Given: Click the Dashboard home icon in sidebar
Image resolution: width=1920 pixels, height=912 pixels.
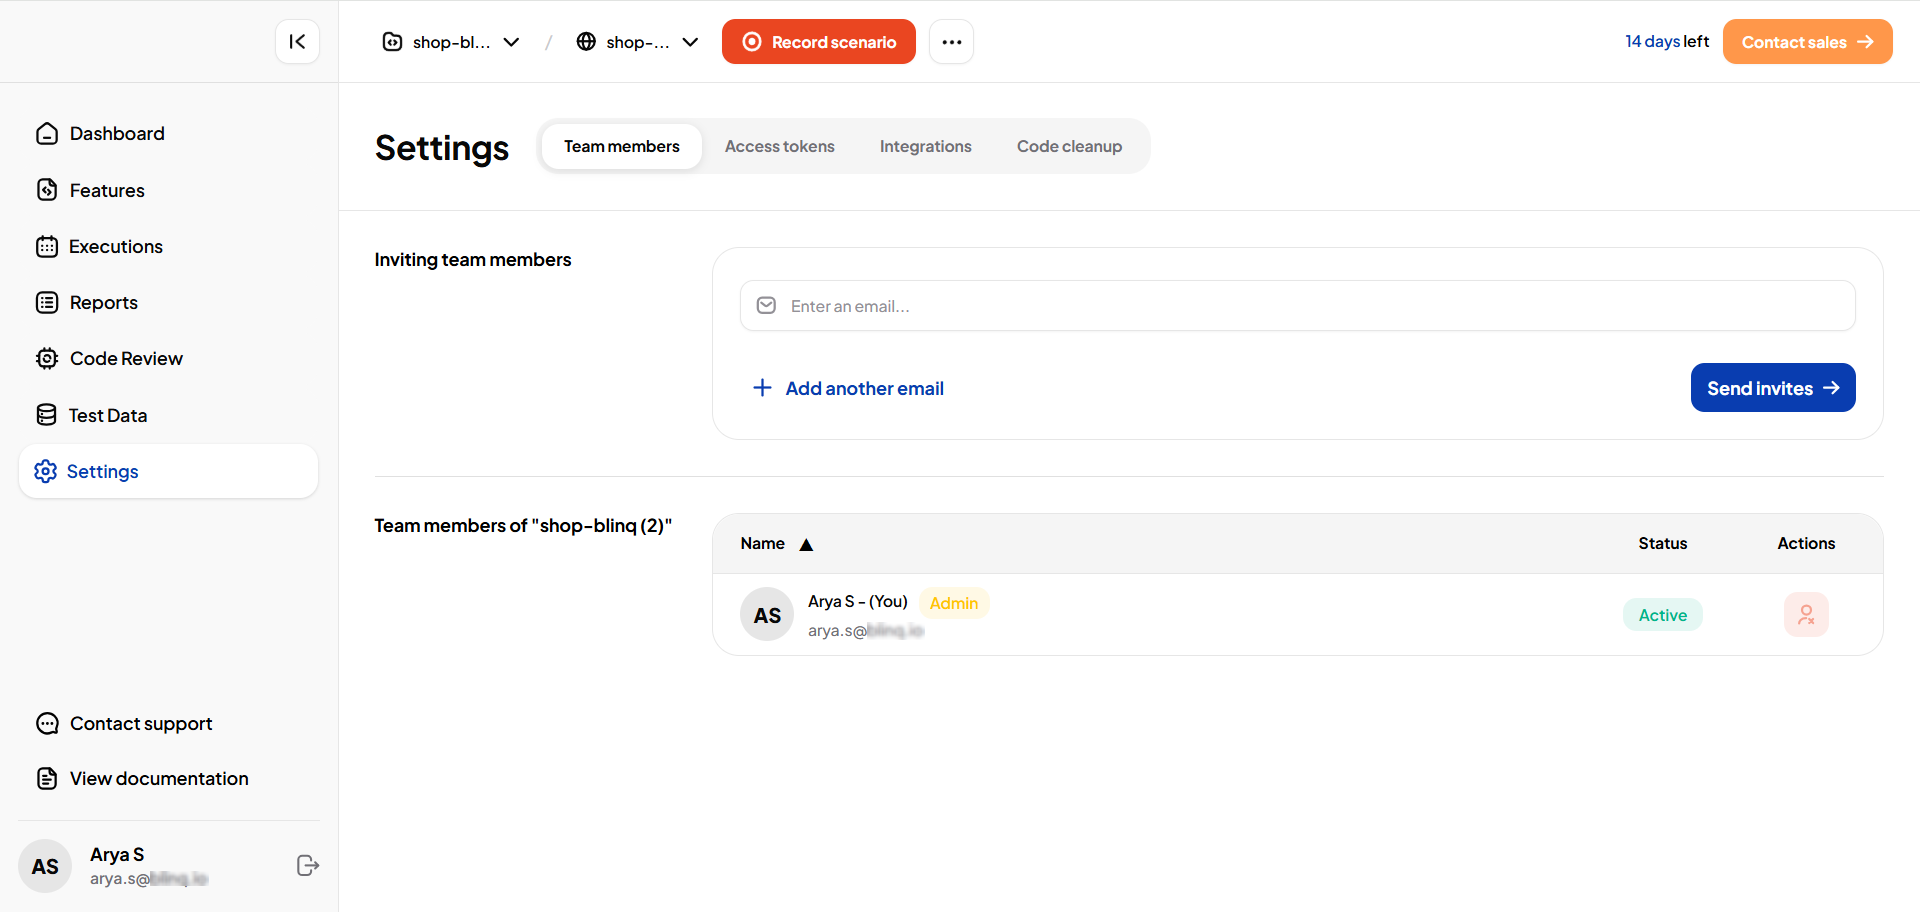Looking at the screenshot, I should pyautogui.click(x=47, y=134).
